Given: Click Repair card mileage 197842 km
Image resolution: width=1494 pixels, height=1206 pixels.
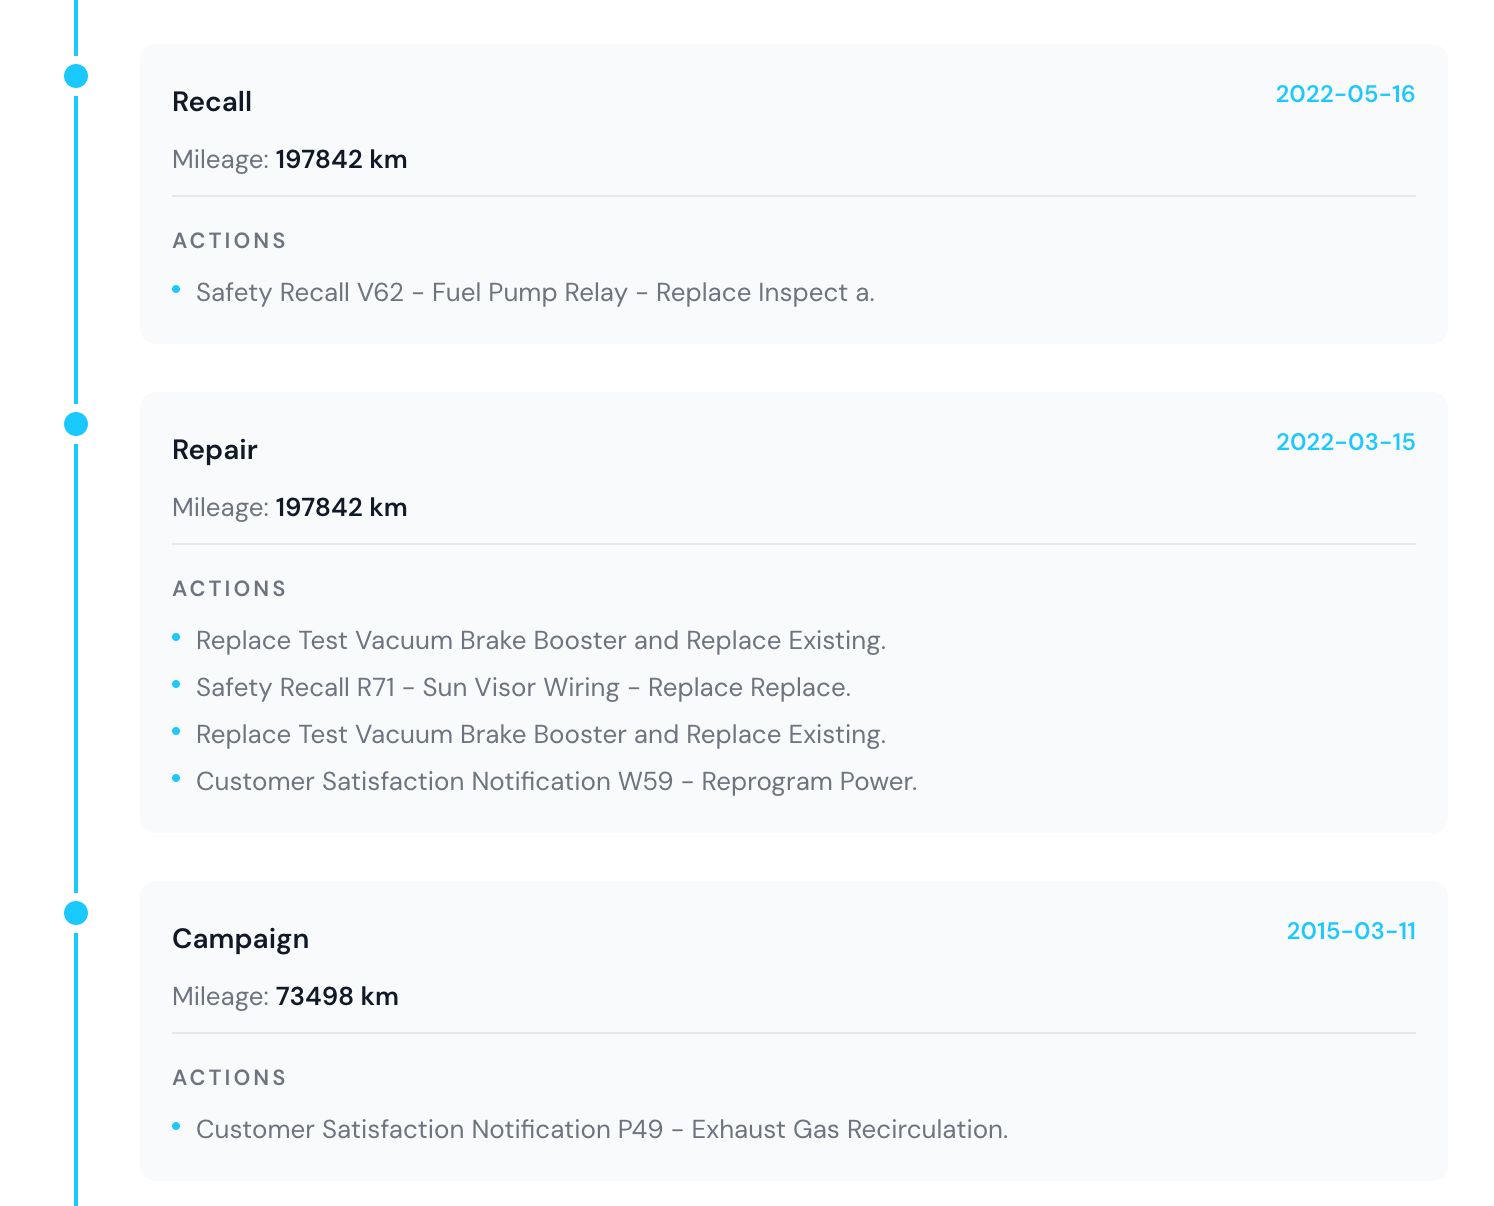Looking at the screenshot, I should click(x=341, y=508).
